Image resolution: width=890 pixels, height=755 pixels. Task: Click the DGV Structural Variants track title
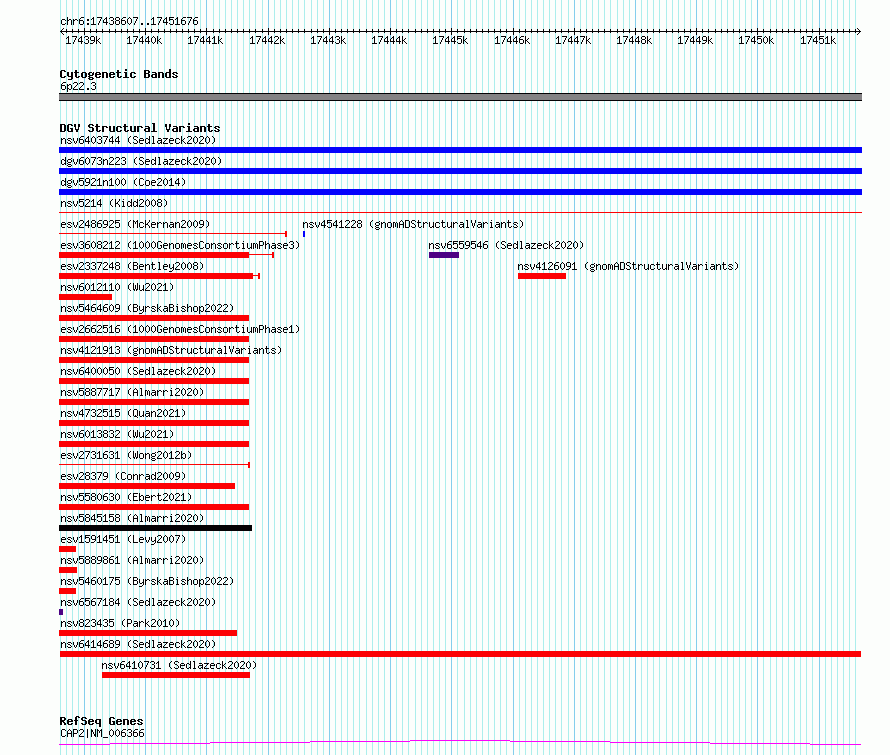140,128
